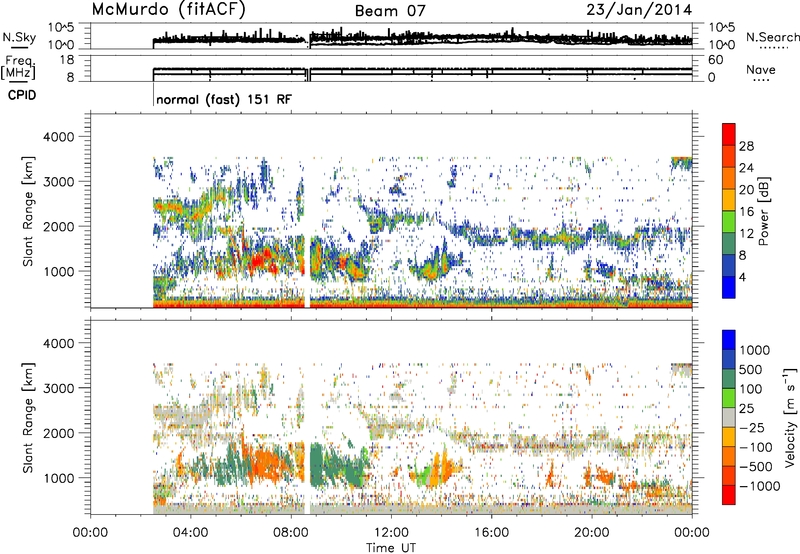Click the '-1000' value on Velocity scale
Viewport: 800px width, 554px height.
pos(760,486)
